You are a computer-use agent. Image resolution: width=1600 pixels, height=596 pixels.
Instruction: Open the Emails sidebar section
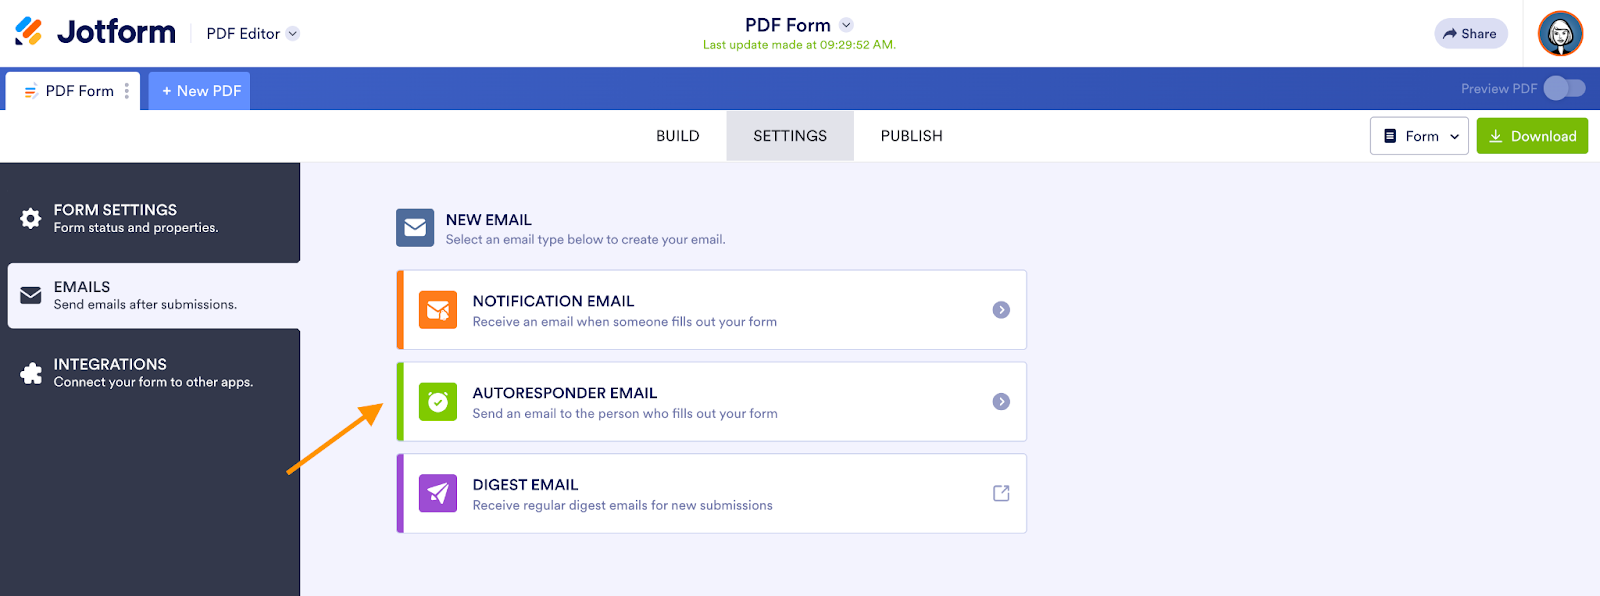(x=150, y=295)
